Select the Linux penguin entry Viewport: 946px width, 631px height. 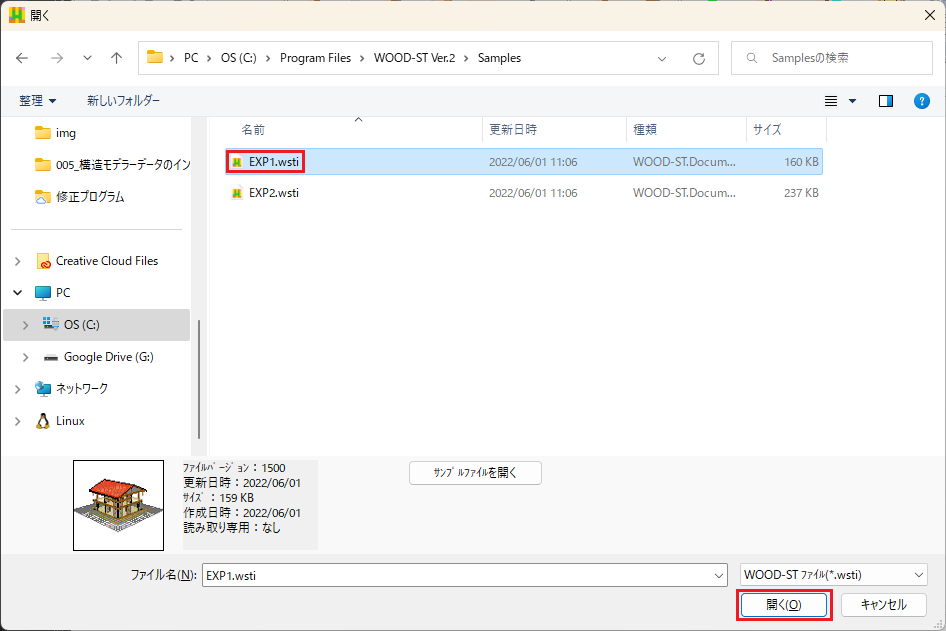tap(70, 421)
